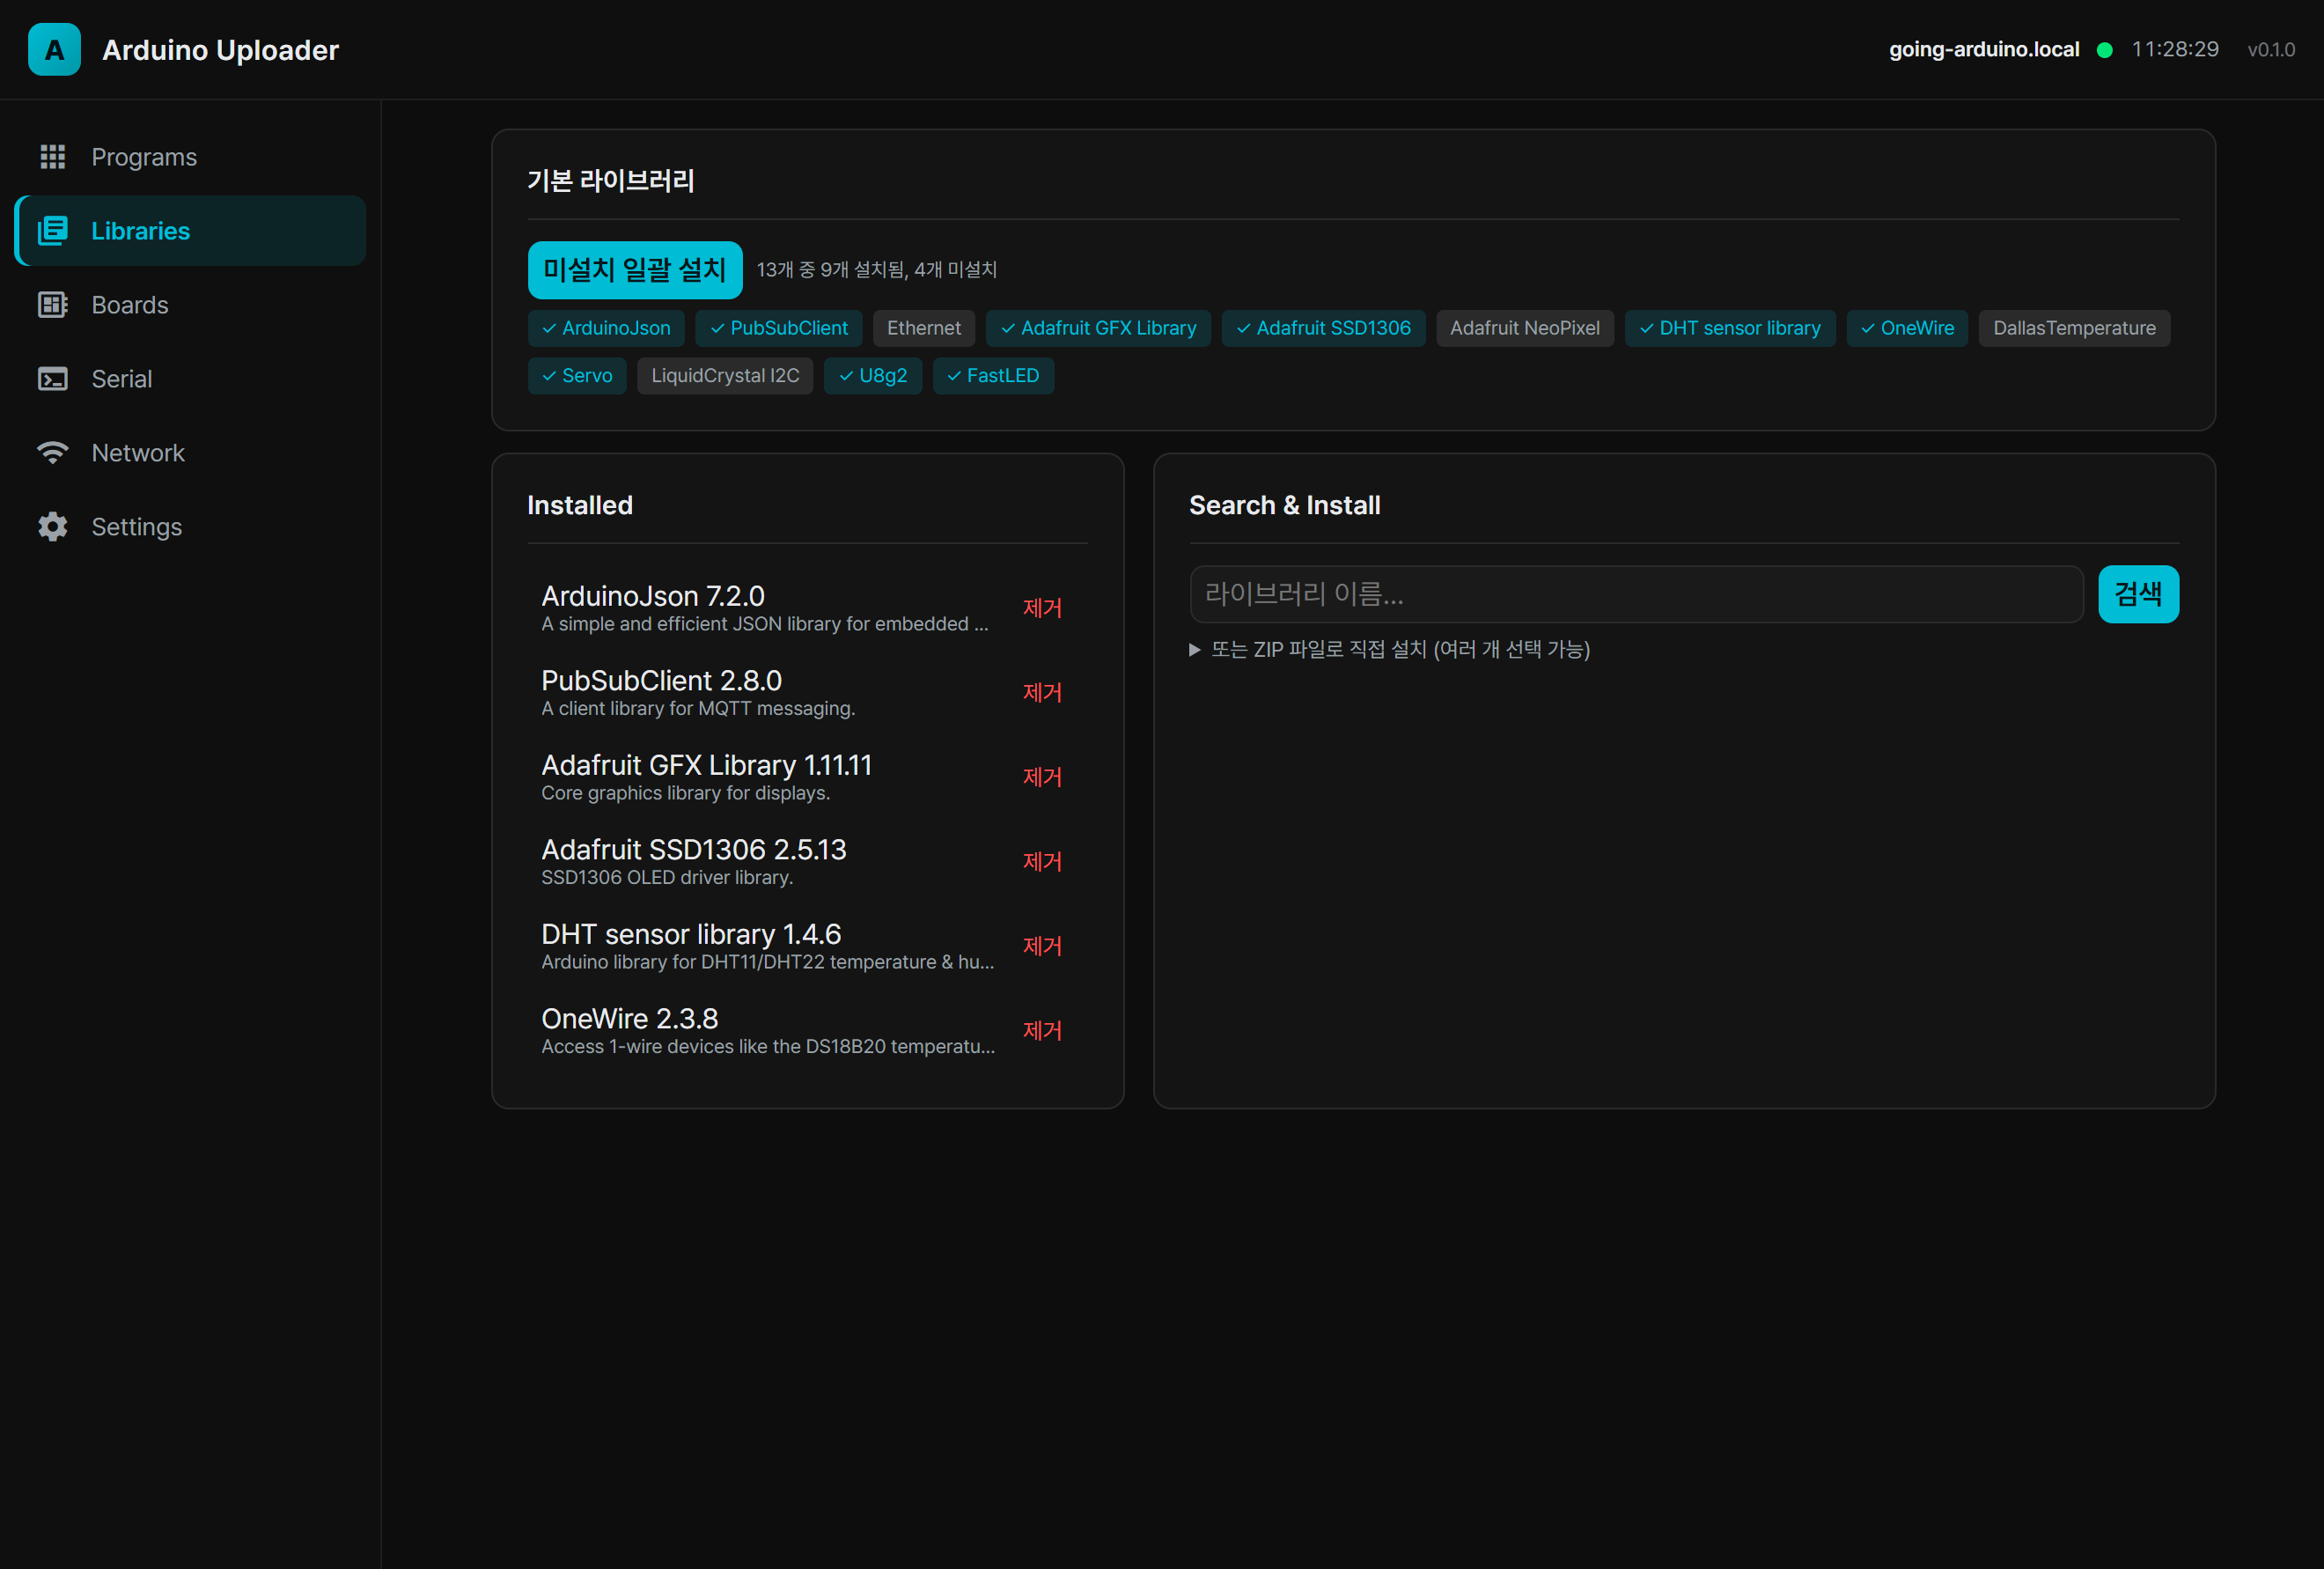Click the Adafruit GFX Library 1.11.11 entry
Image resolution: width=2324 pixels, height=1569 pixels.
(x=808, y=777)
